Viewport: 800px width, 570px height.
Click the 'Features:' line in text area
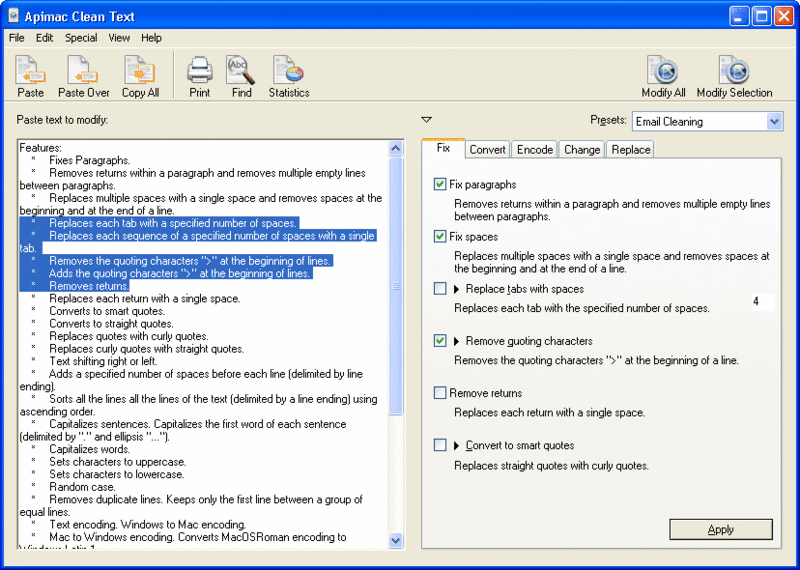40,148
